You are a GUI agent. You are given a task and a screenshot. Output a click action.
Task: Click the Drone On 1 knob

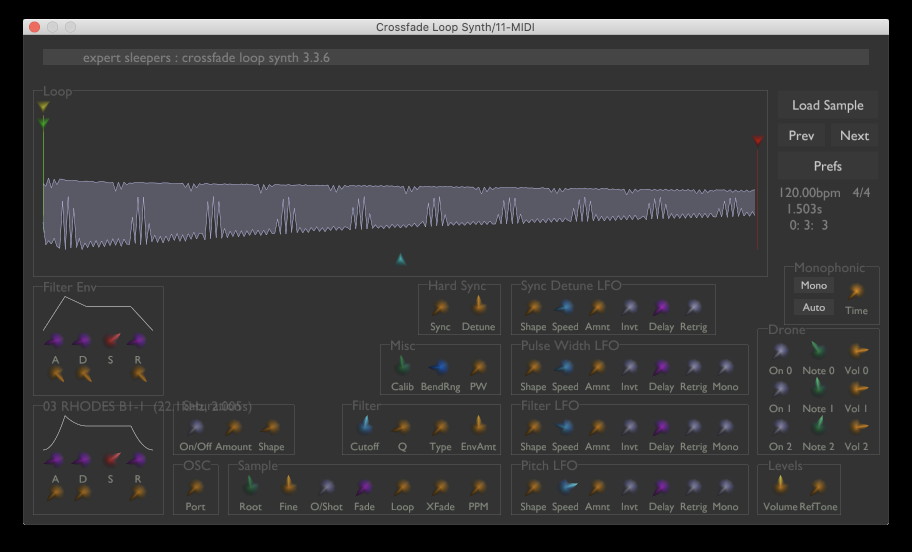(x=780, y=389)
